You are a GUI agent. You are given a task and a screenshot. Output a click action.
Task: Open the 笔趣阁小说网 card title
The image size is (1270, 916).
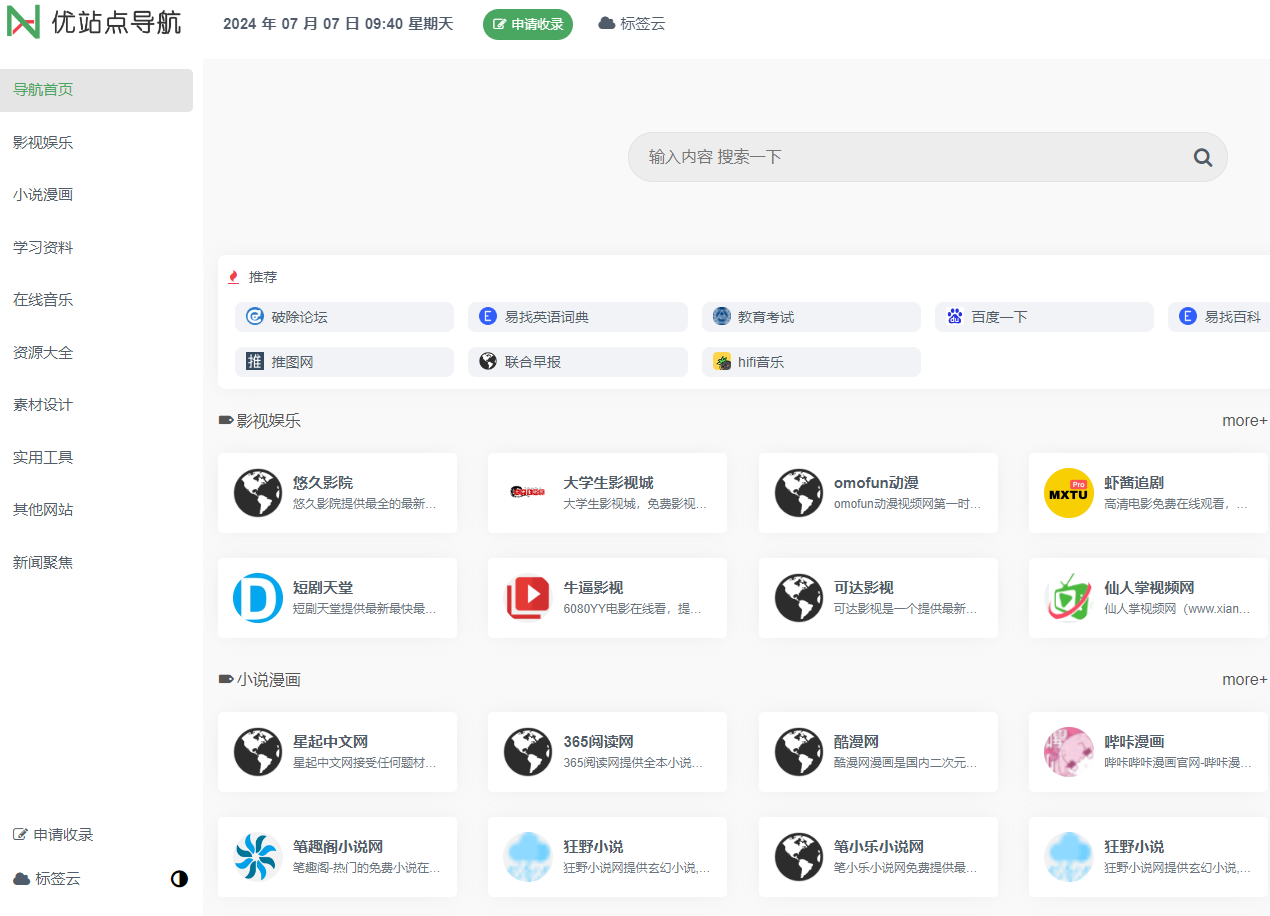pos(338,847)
